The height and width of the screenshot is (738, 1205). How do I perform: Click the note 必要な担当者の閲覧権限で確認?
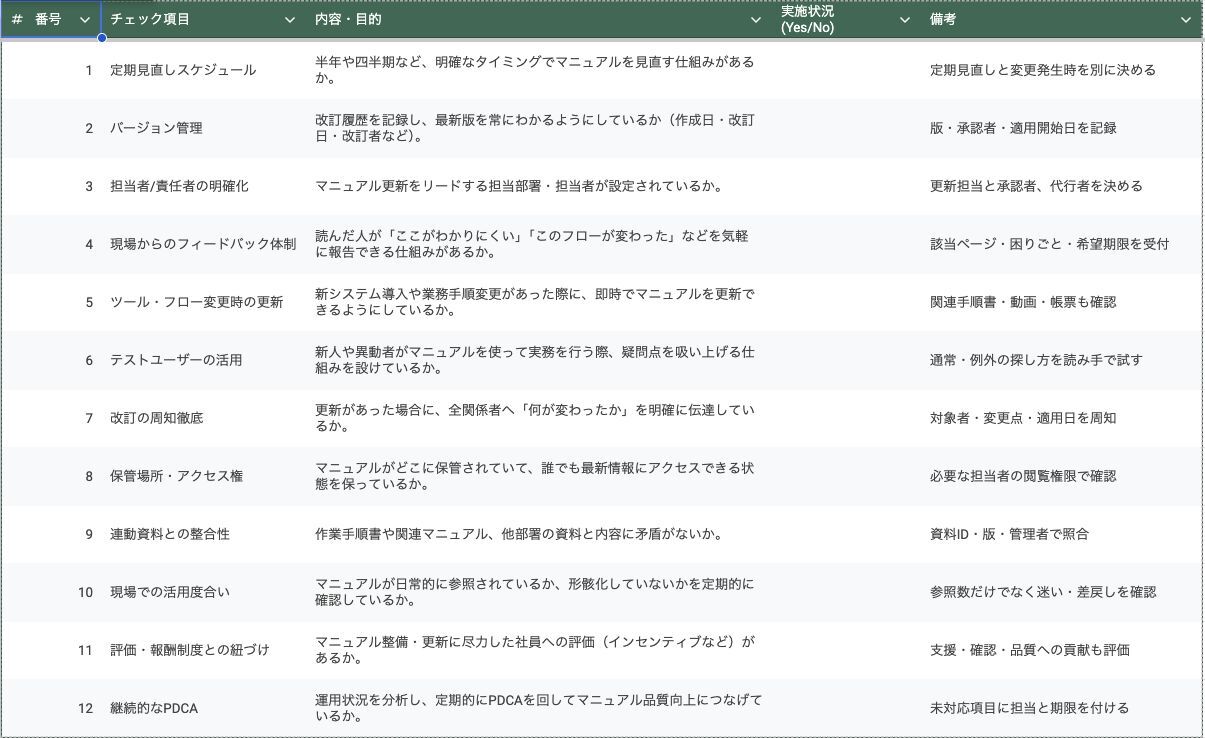click(1023, 476)
